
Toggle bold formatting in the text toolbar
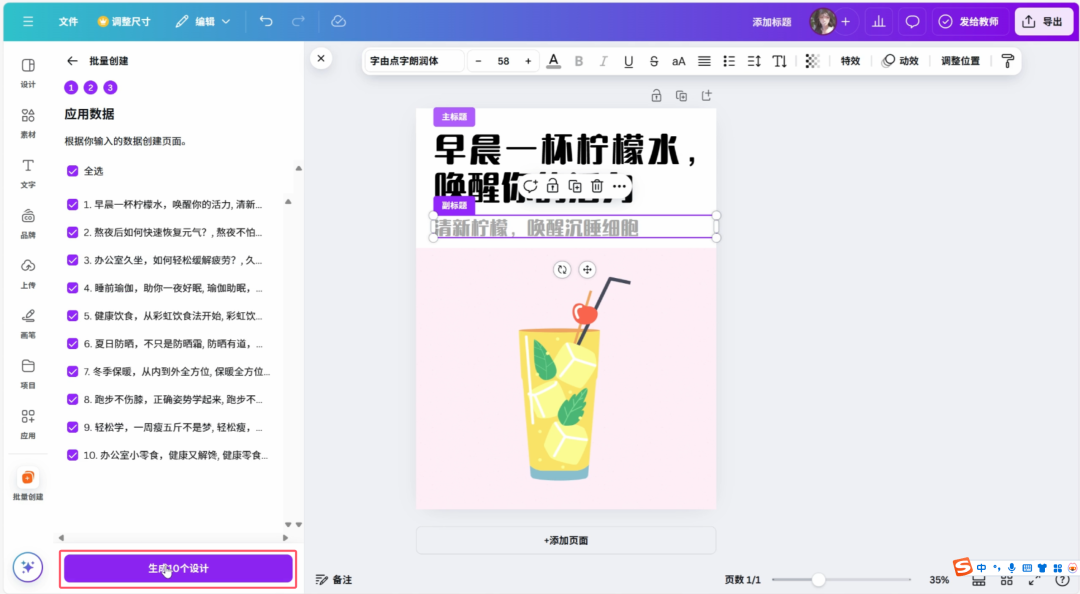tap(578, 61)
